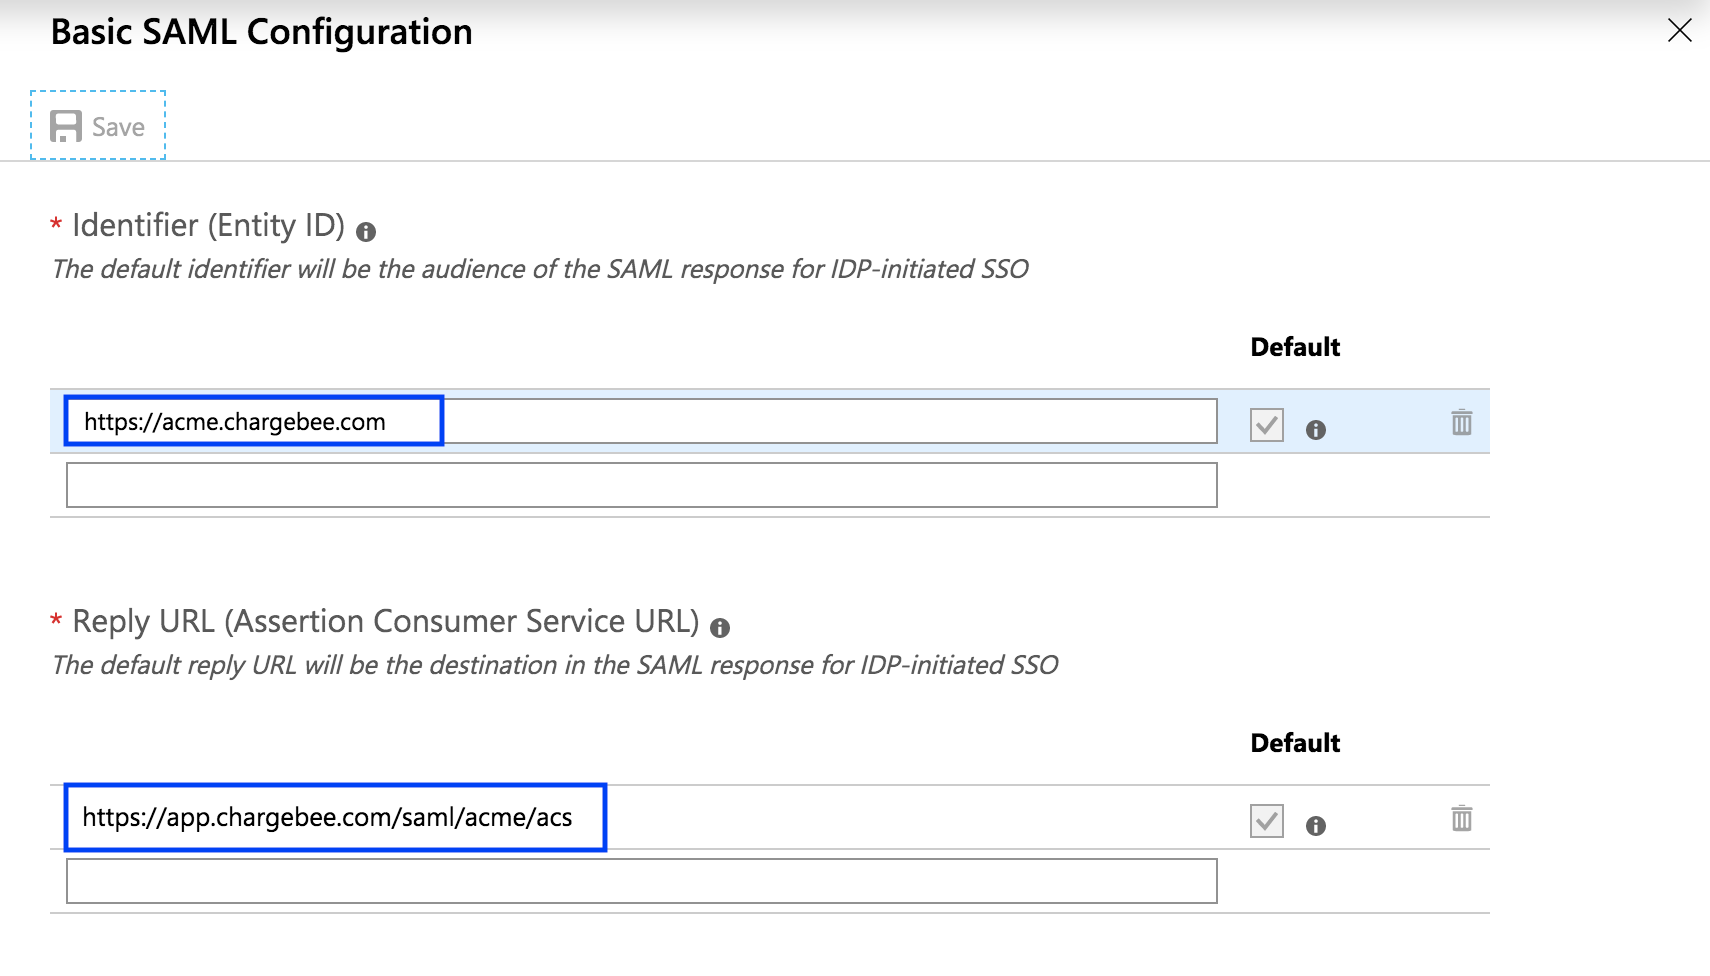This screenshot has height=976, width=1710.
Task: Delete the acme.chargebee.com identifier row
Action: tap(1461, 422)
